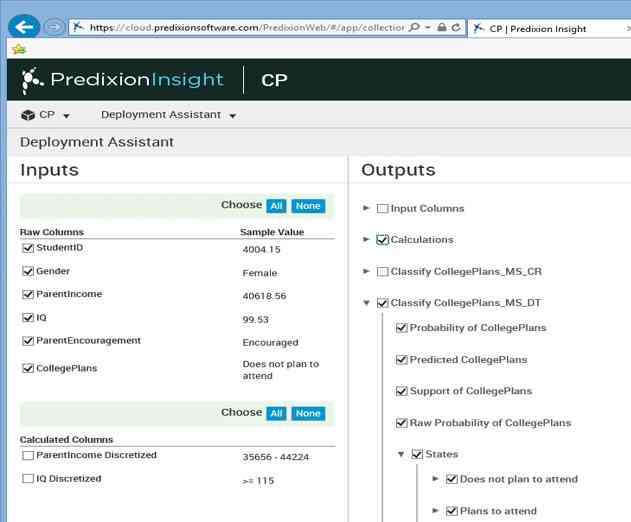Open the address bar dropdown arrow

[428, 27]
